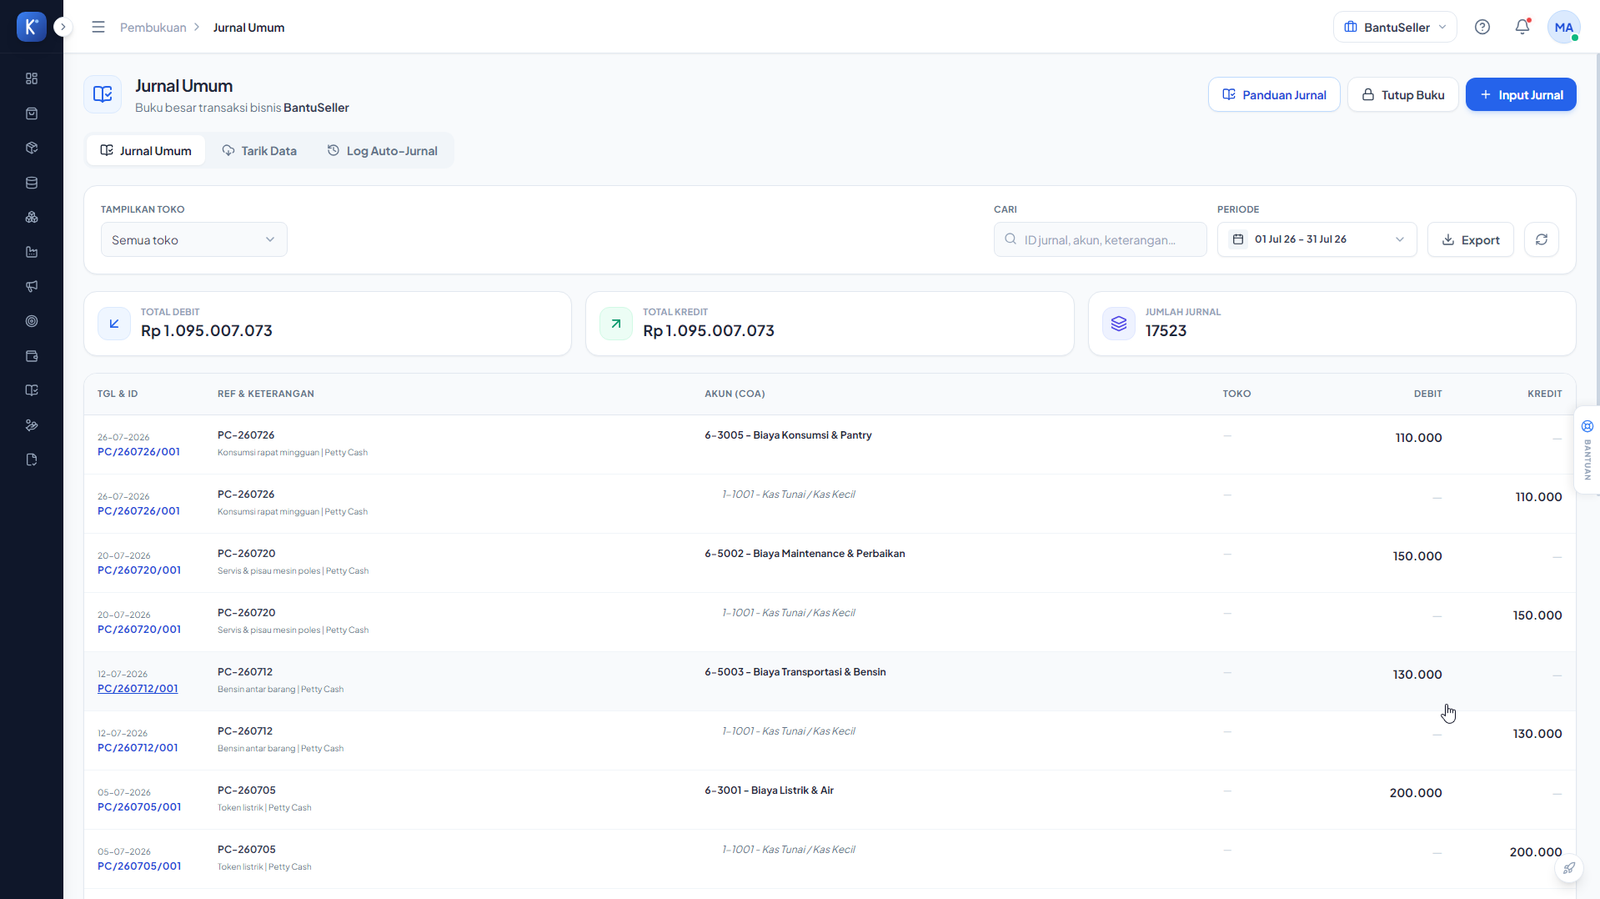This screenshot has width=1600, height=899.
Task: Open the MA user avatar
Action: (1564, 27)
